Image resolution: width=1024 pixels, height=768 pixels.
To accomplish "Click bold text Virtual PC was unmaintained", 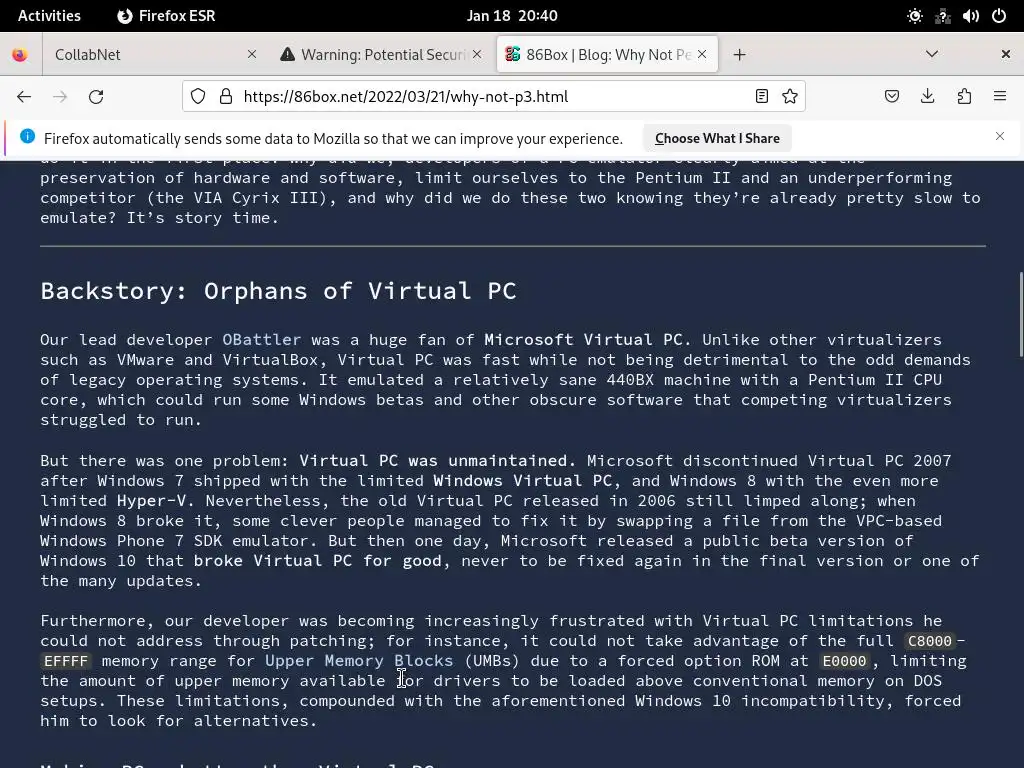I will [x=438, y=460].
